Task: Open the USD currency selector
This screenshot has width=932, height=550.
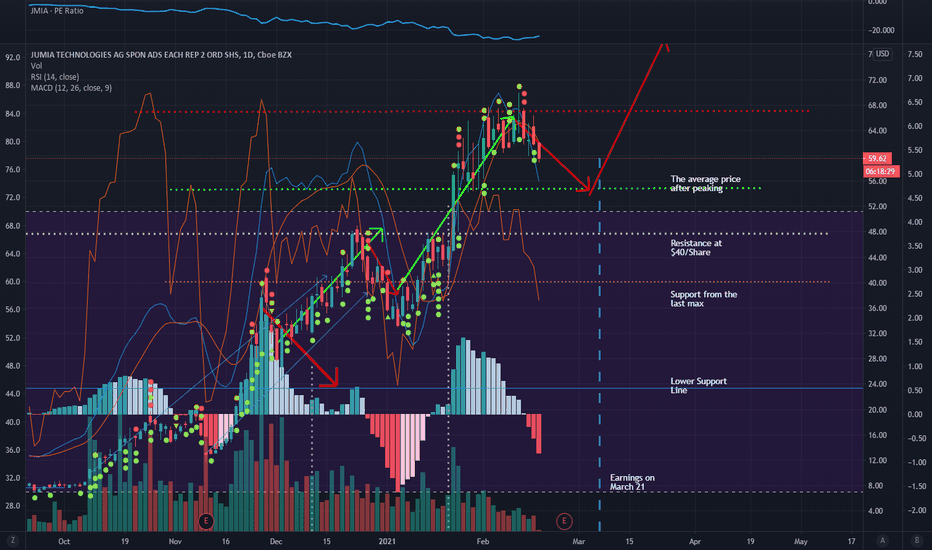Action: (883, 54)
